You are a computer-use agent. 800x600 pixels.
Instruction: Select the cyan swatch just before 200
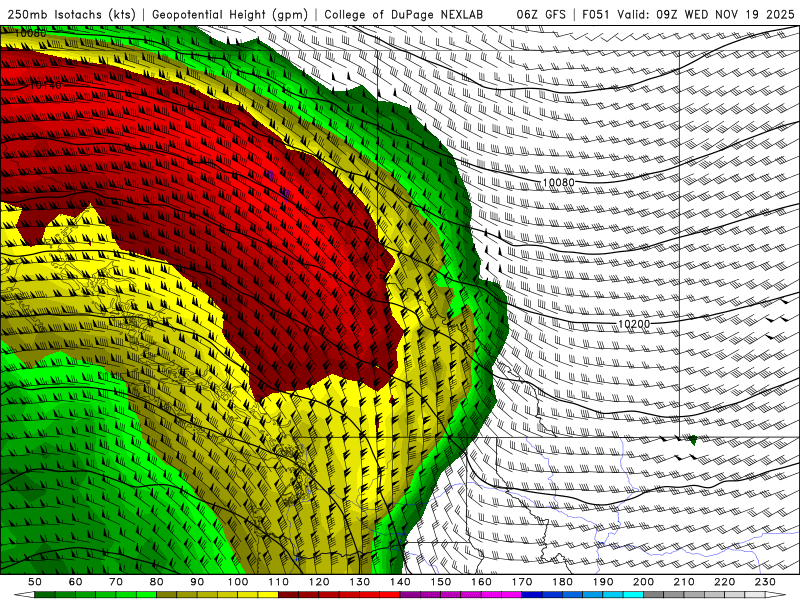pos(633,594)
